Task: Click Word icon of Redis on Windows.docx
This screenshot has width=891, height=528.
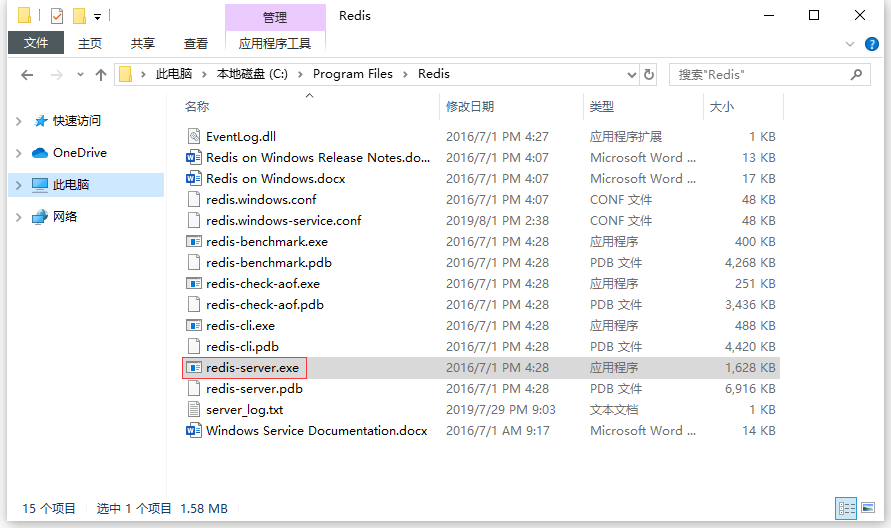Action: (194, 178)
